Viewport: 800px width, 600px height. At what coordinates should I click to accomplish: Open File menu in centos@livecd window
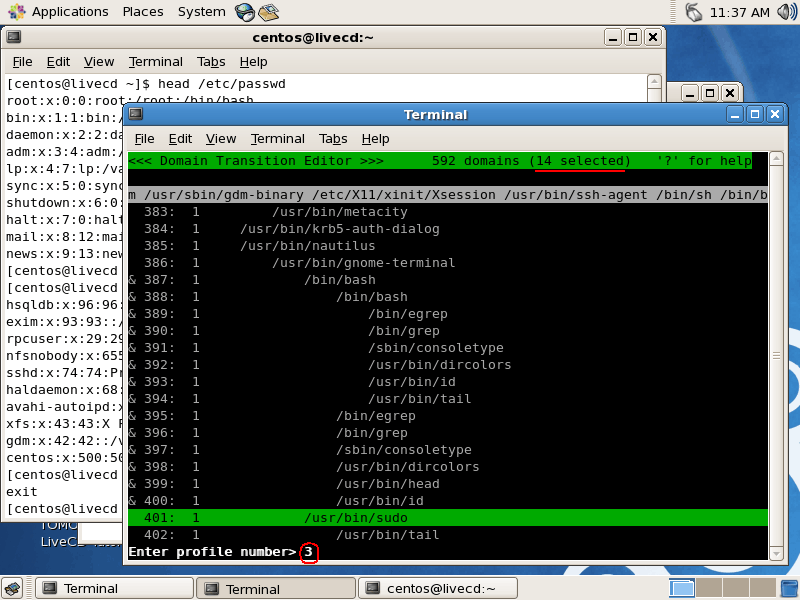click(x=22, y=62)
